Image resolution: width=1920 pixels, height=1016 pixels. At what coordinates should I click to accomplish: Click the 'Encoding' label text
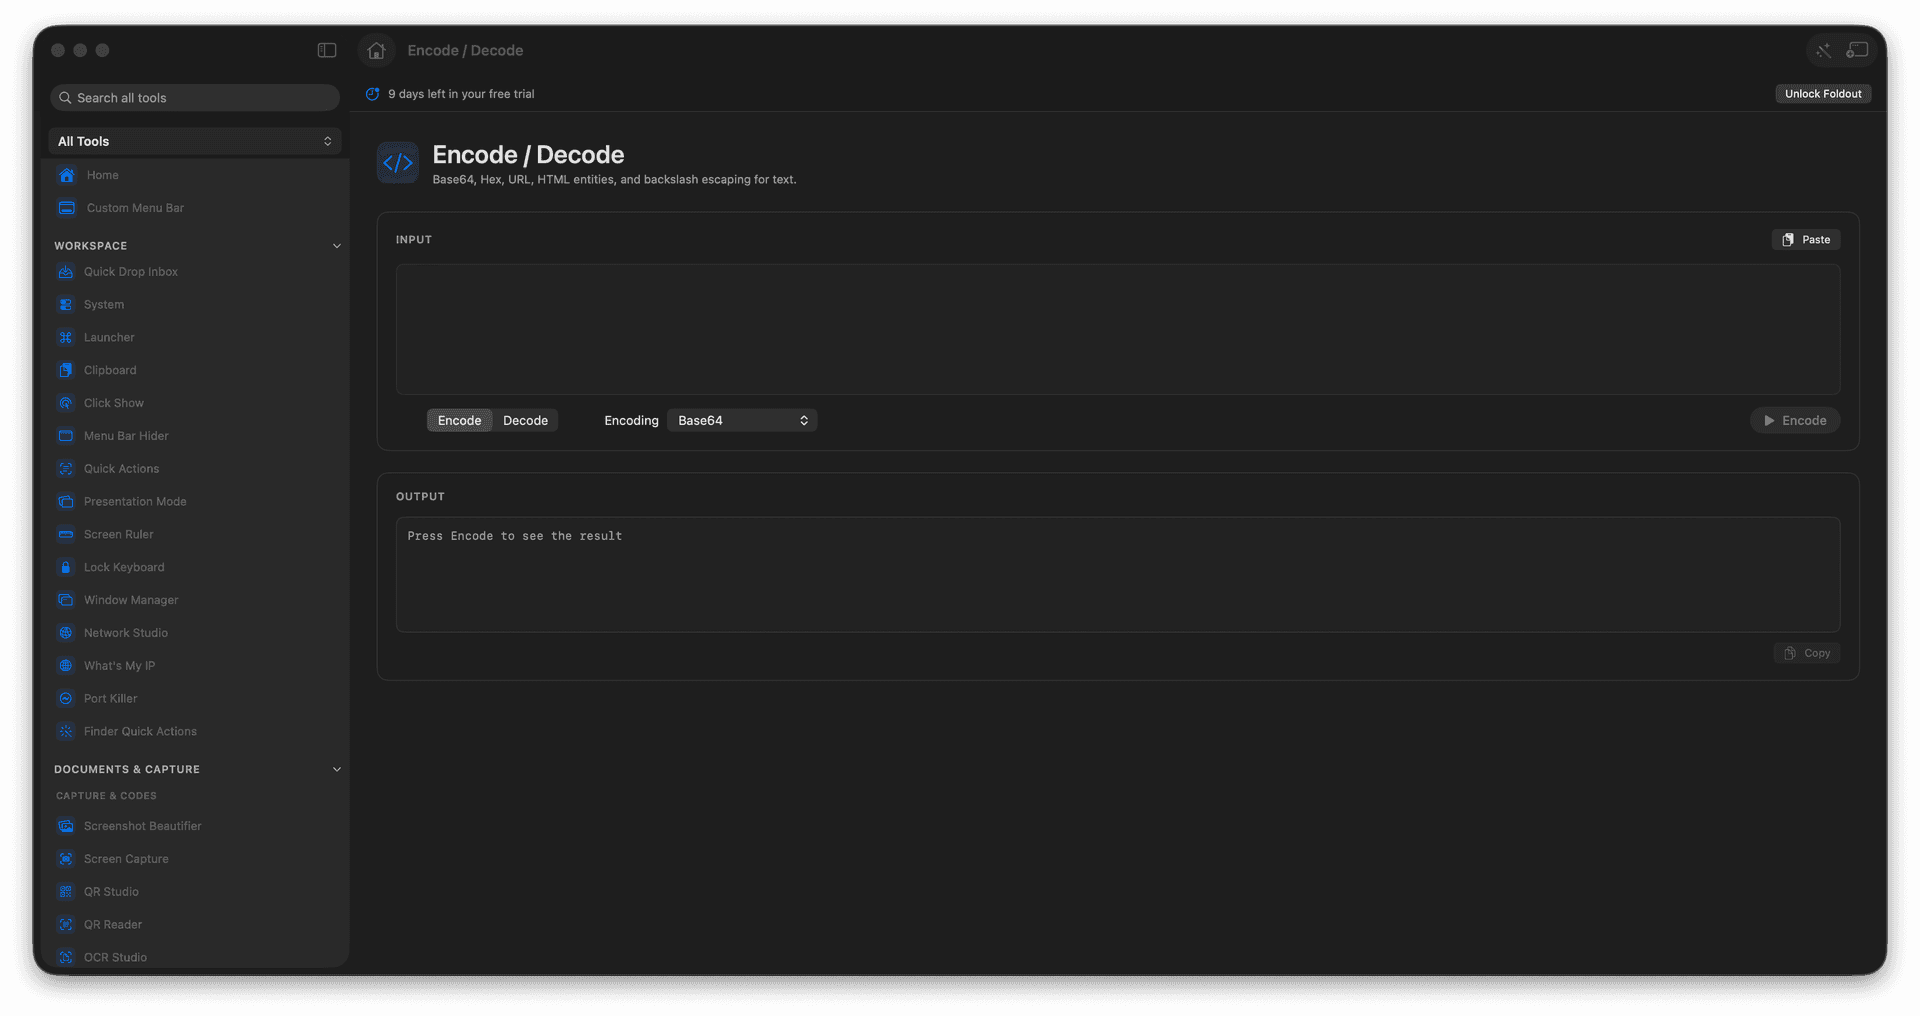tap(631, 421)
